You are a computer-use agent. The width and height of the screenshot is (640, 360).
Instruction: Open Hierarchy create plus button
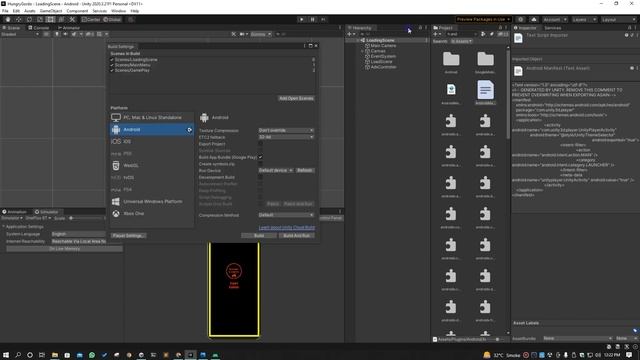[x=351, y=34]
